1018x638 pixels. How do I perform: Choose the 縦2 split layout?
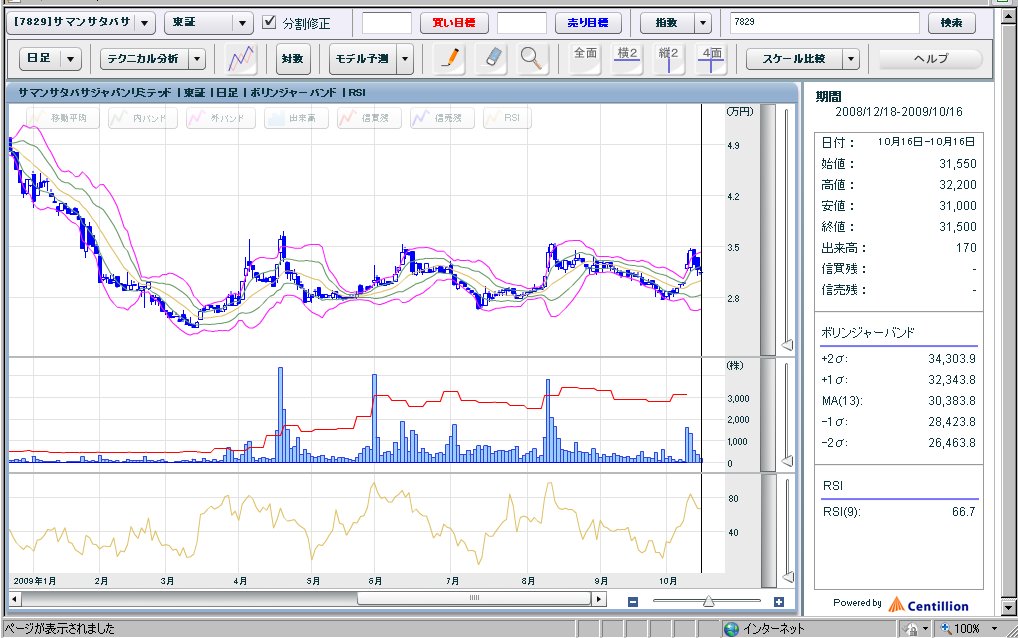(x=668, y=59)
